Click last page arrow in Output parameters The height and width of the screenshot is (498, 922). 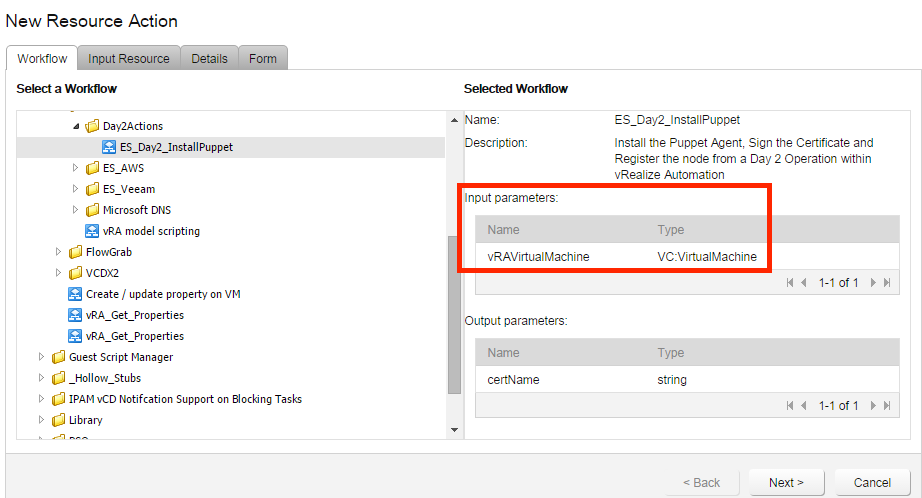(x=886, y=406)
